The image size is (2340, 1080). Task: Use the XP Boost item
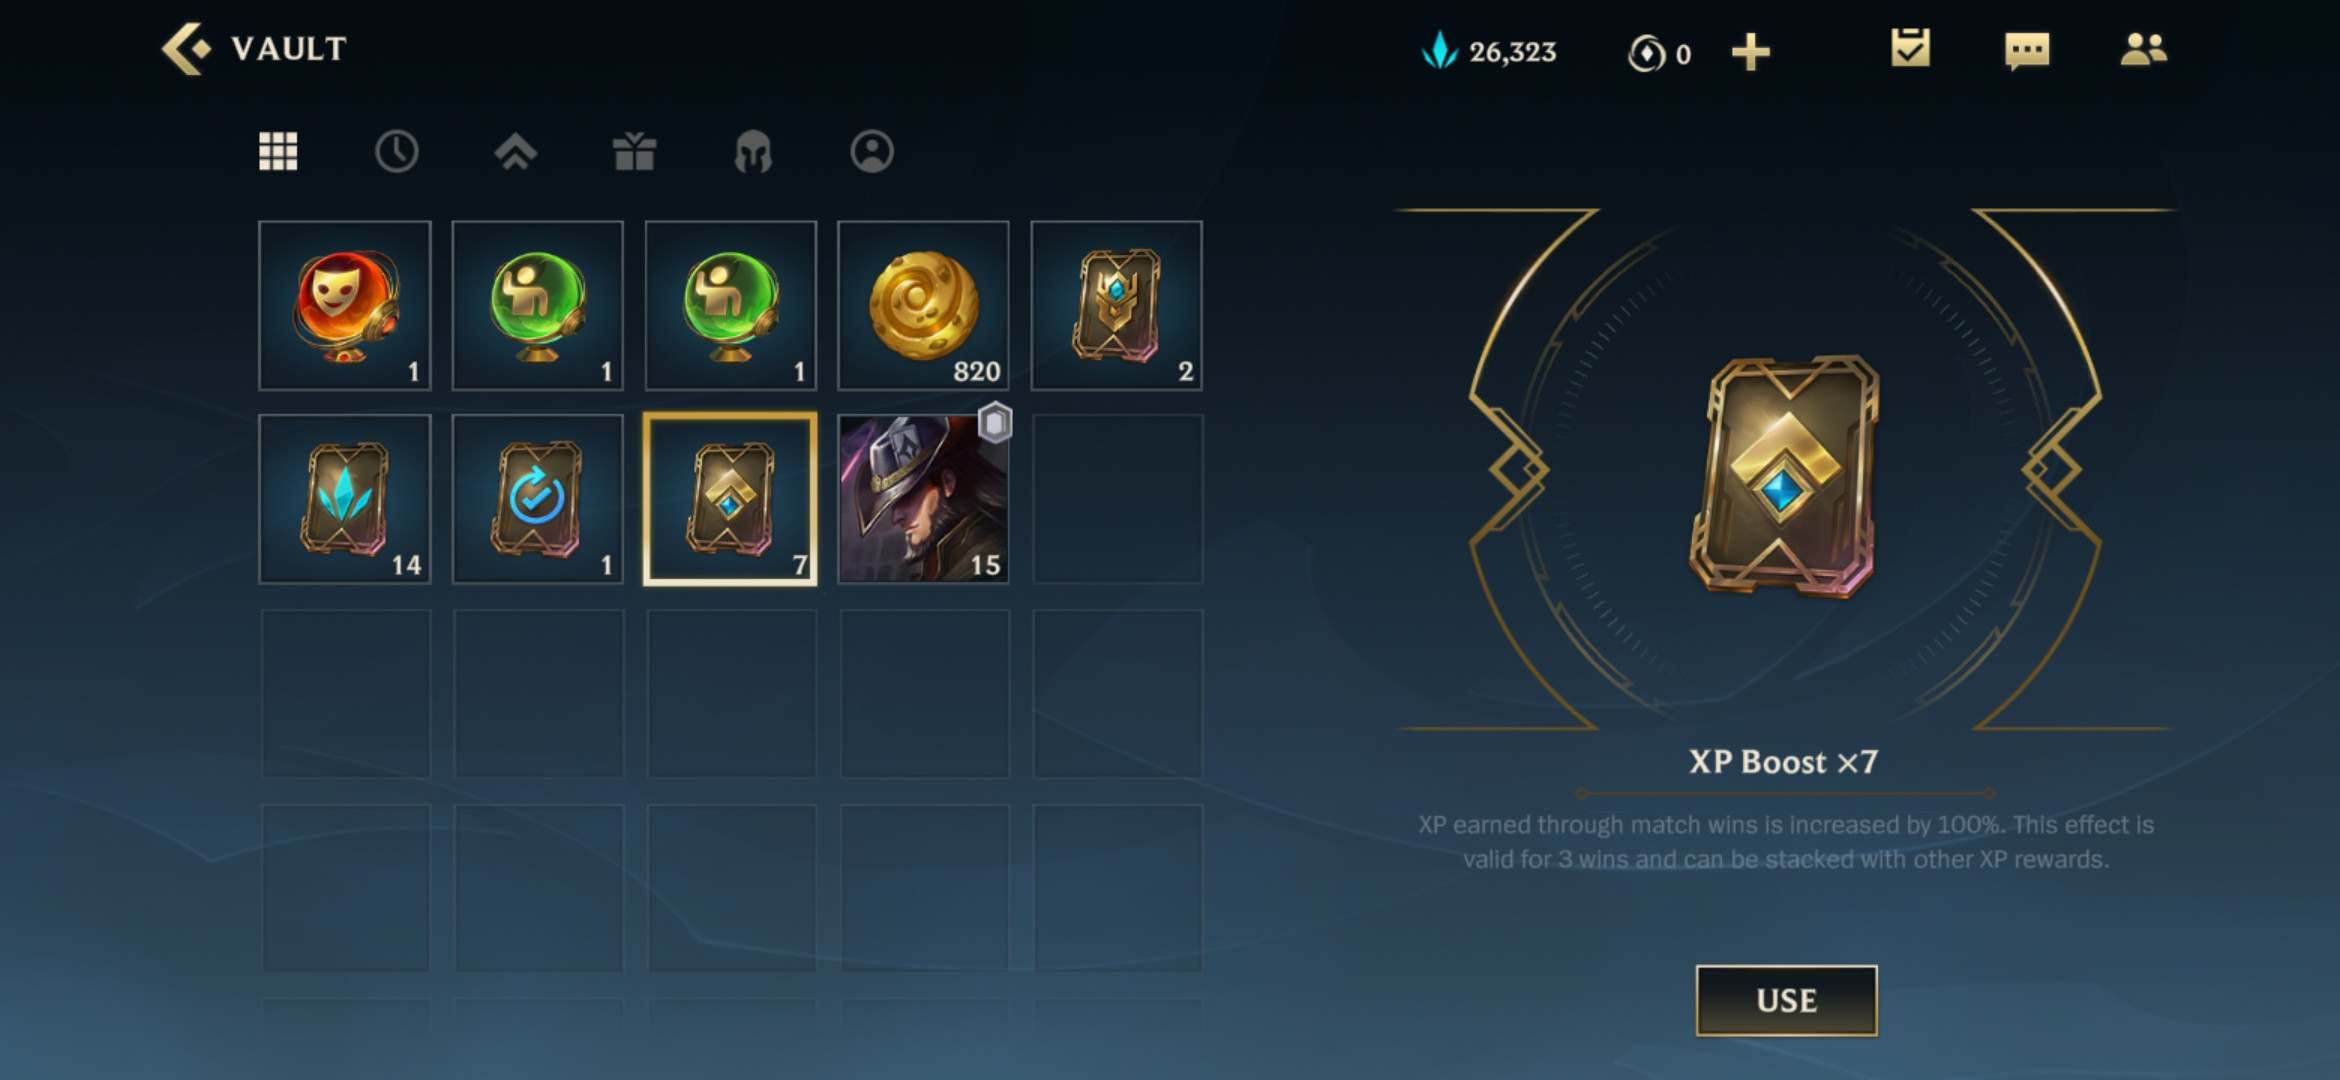(x=1786, y=1000)
